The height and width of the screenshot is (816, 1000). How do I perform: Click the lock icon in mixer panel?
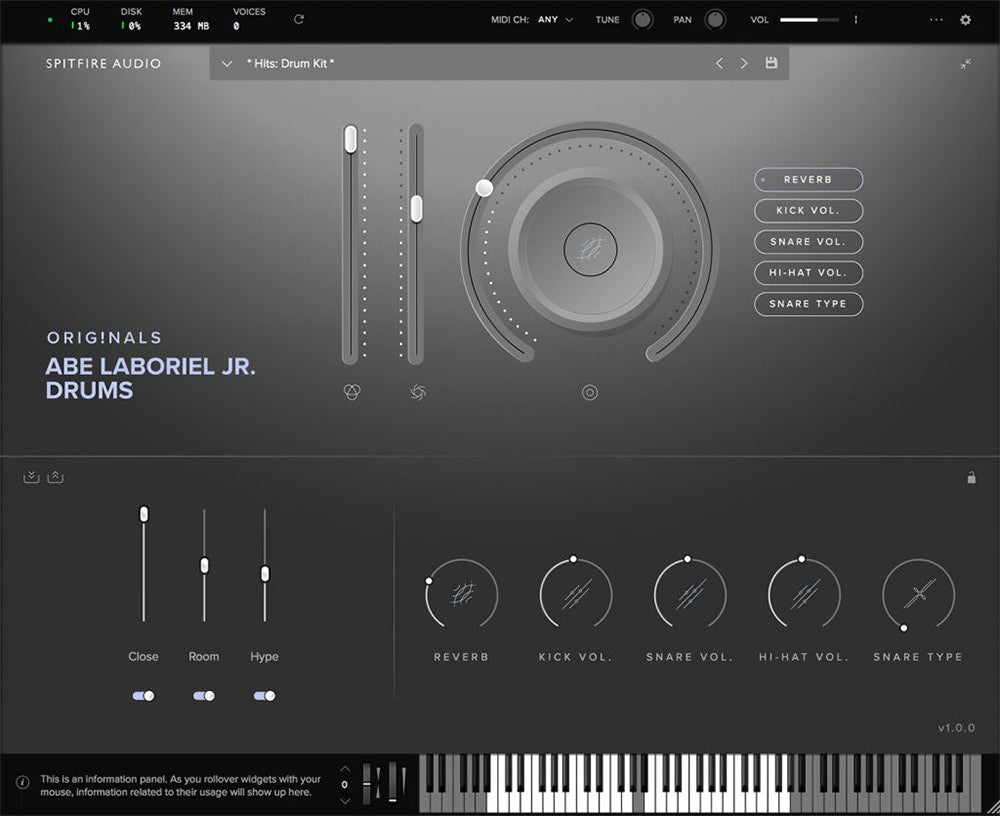[x=970, y=478]
